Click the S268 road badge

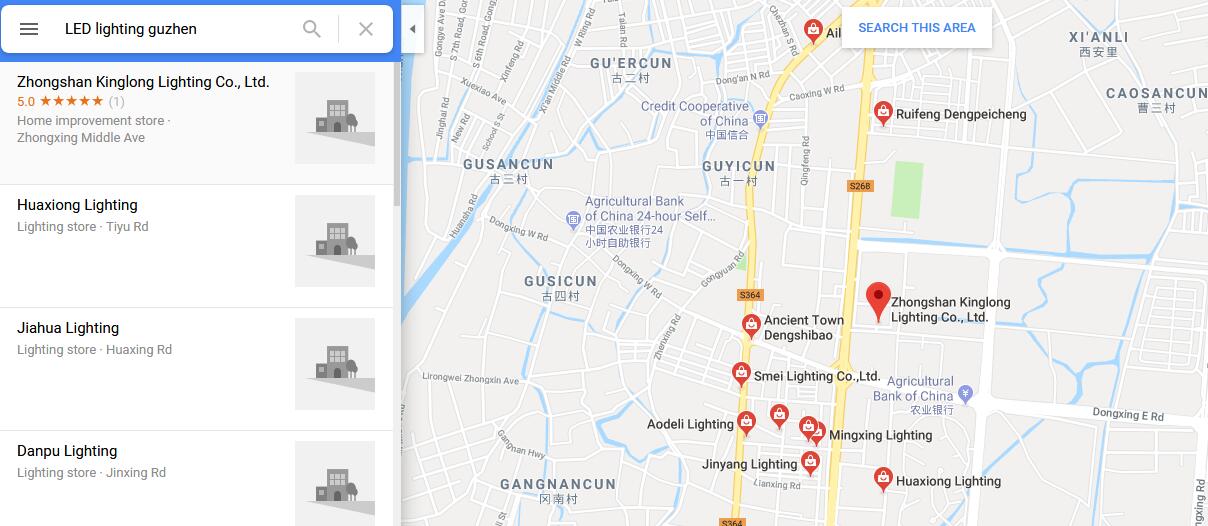coord(860,186)
